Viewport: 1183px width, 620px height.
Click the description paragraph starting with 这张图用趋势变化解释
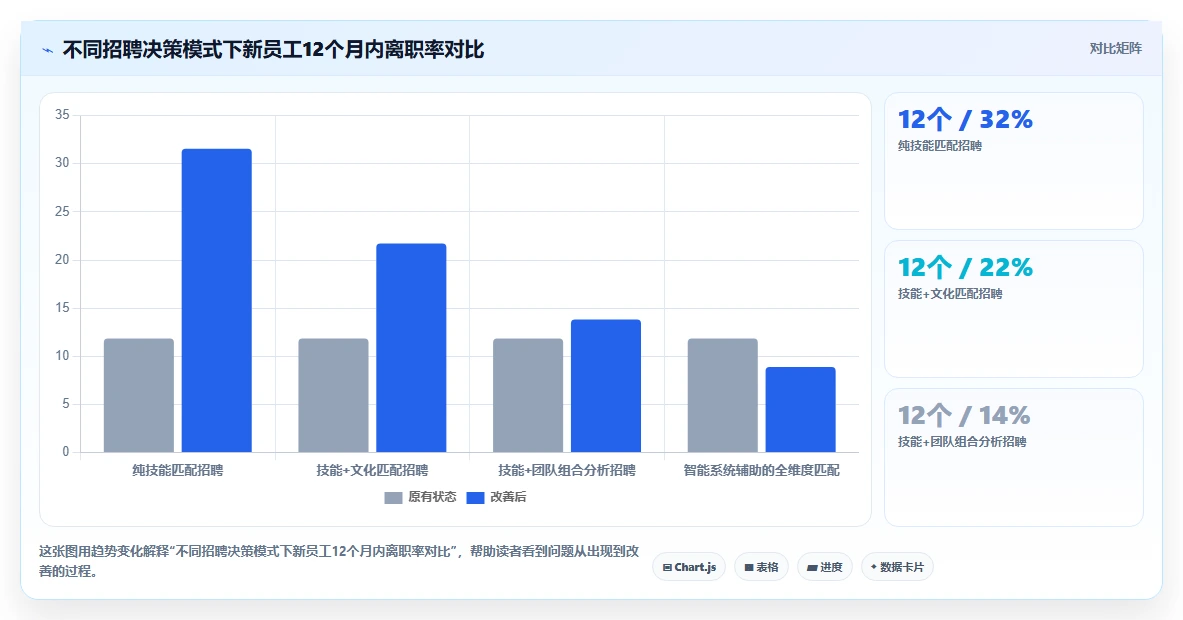pos(340,561)
